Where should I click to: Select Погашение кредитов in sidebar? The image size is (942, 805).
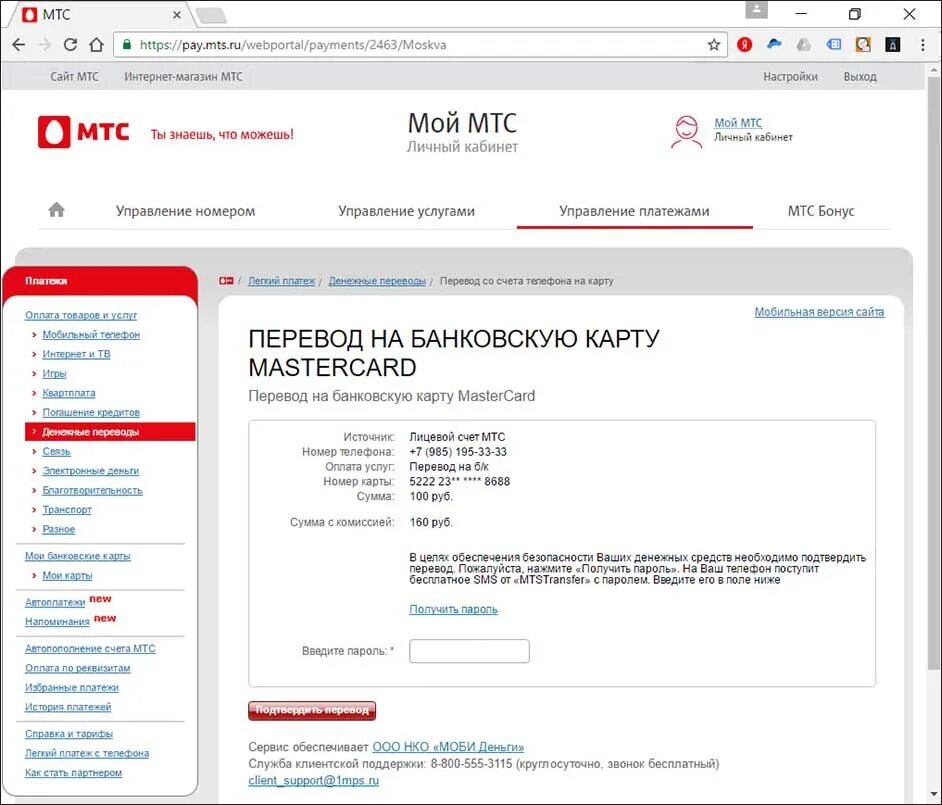(91, 412)
